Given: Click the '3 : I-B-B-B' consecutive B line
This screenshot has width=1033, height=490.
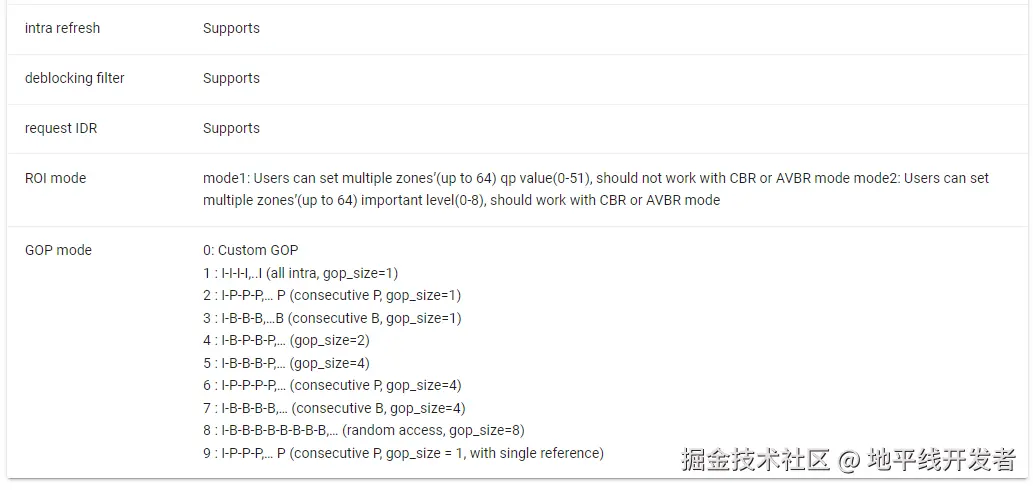Looking at the screenshot, I should [331, 318].
